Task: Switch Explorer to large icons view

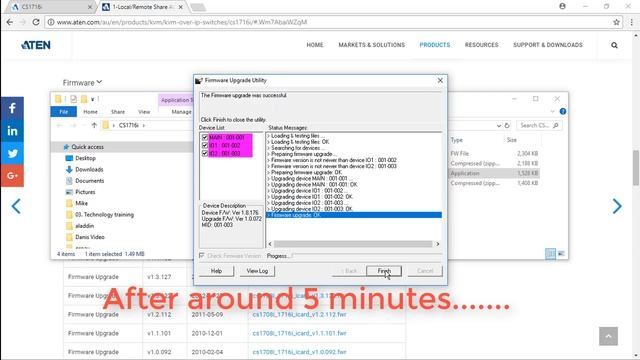Action: point(561,254)
